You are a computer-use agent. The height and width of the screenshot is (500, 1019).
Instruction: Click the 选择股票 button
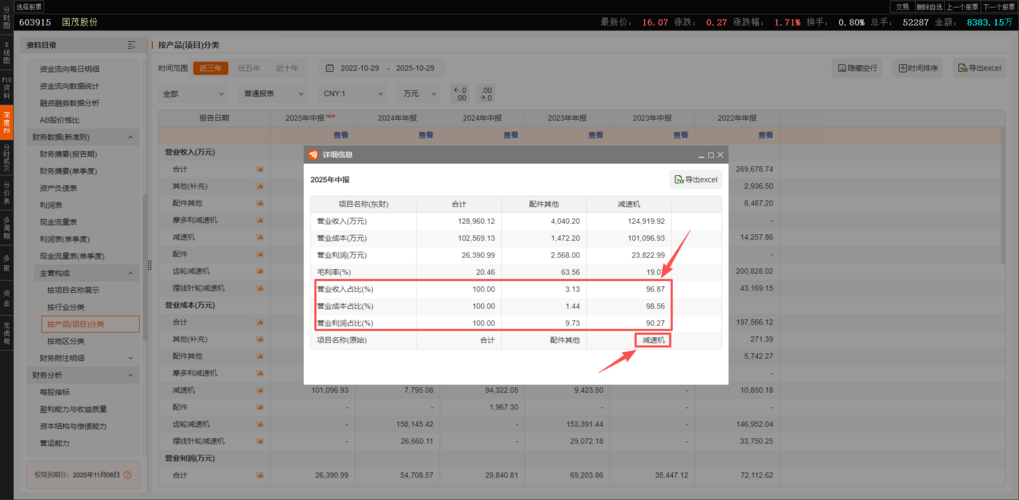pos(29,6)
